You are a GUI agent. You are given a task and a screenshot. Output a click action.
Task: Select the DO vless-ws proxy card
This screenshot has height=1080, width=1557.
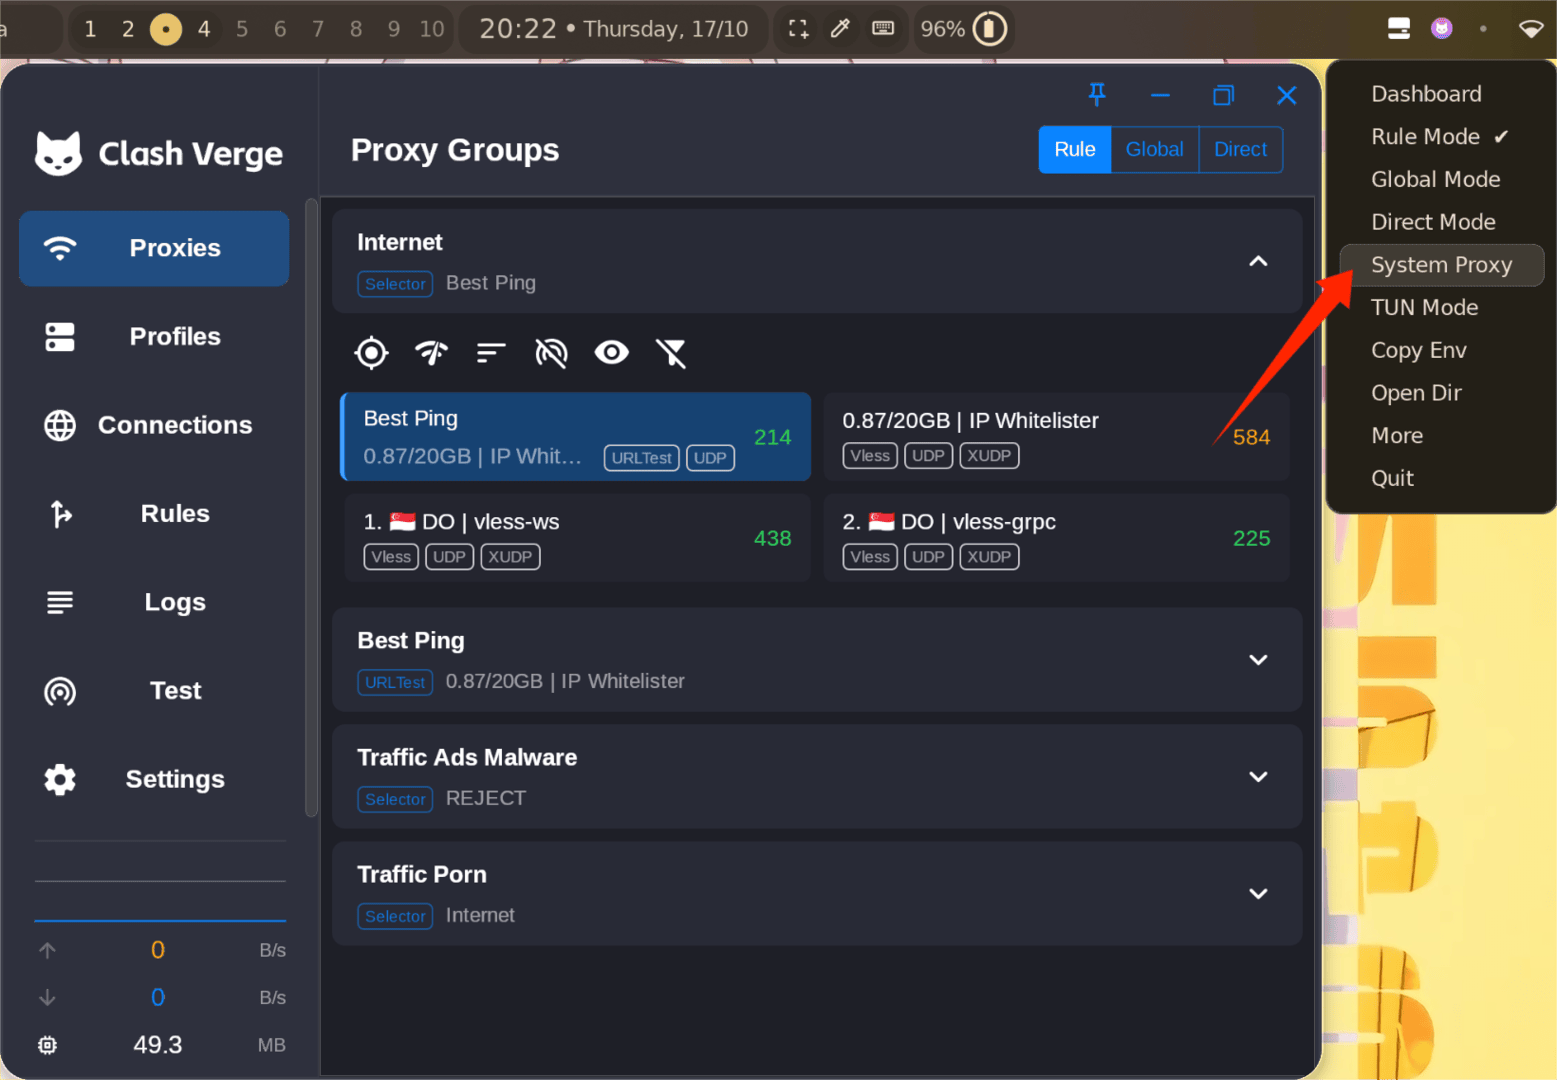tap(576, 538)
